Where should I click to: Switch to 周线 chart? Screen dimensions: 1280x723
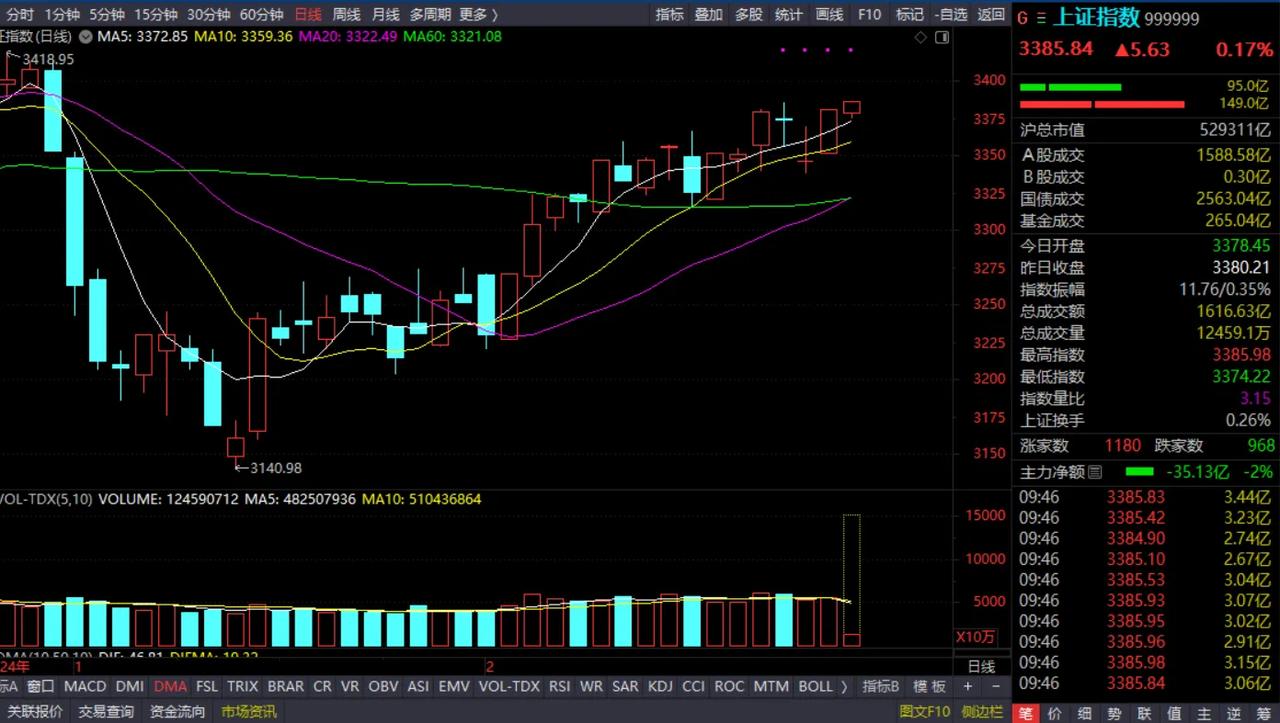pos(347,14)
